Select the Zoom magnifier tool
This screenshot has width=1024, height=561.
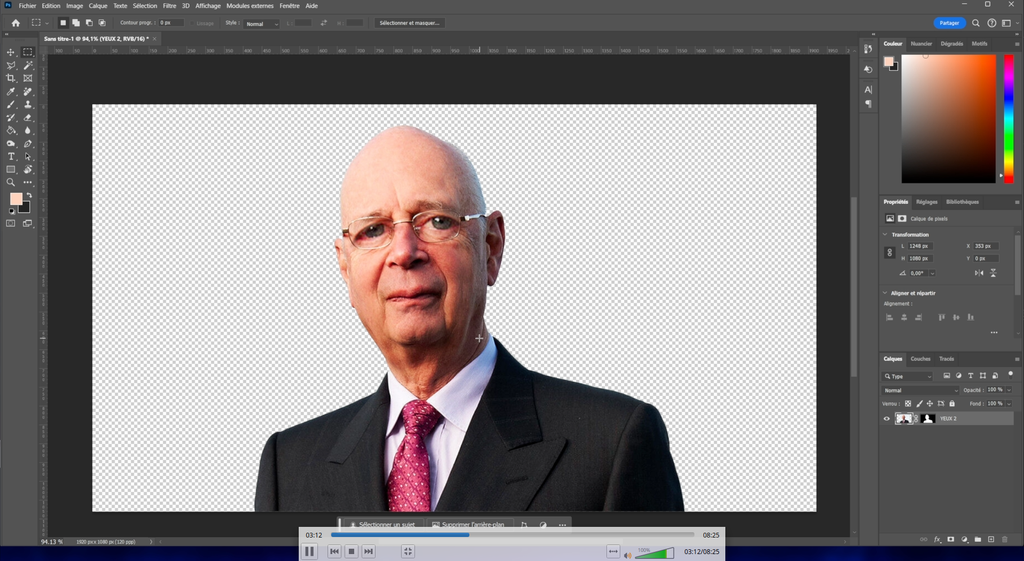coord(11,182)
